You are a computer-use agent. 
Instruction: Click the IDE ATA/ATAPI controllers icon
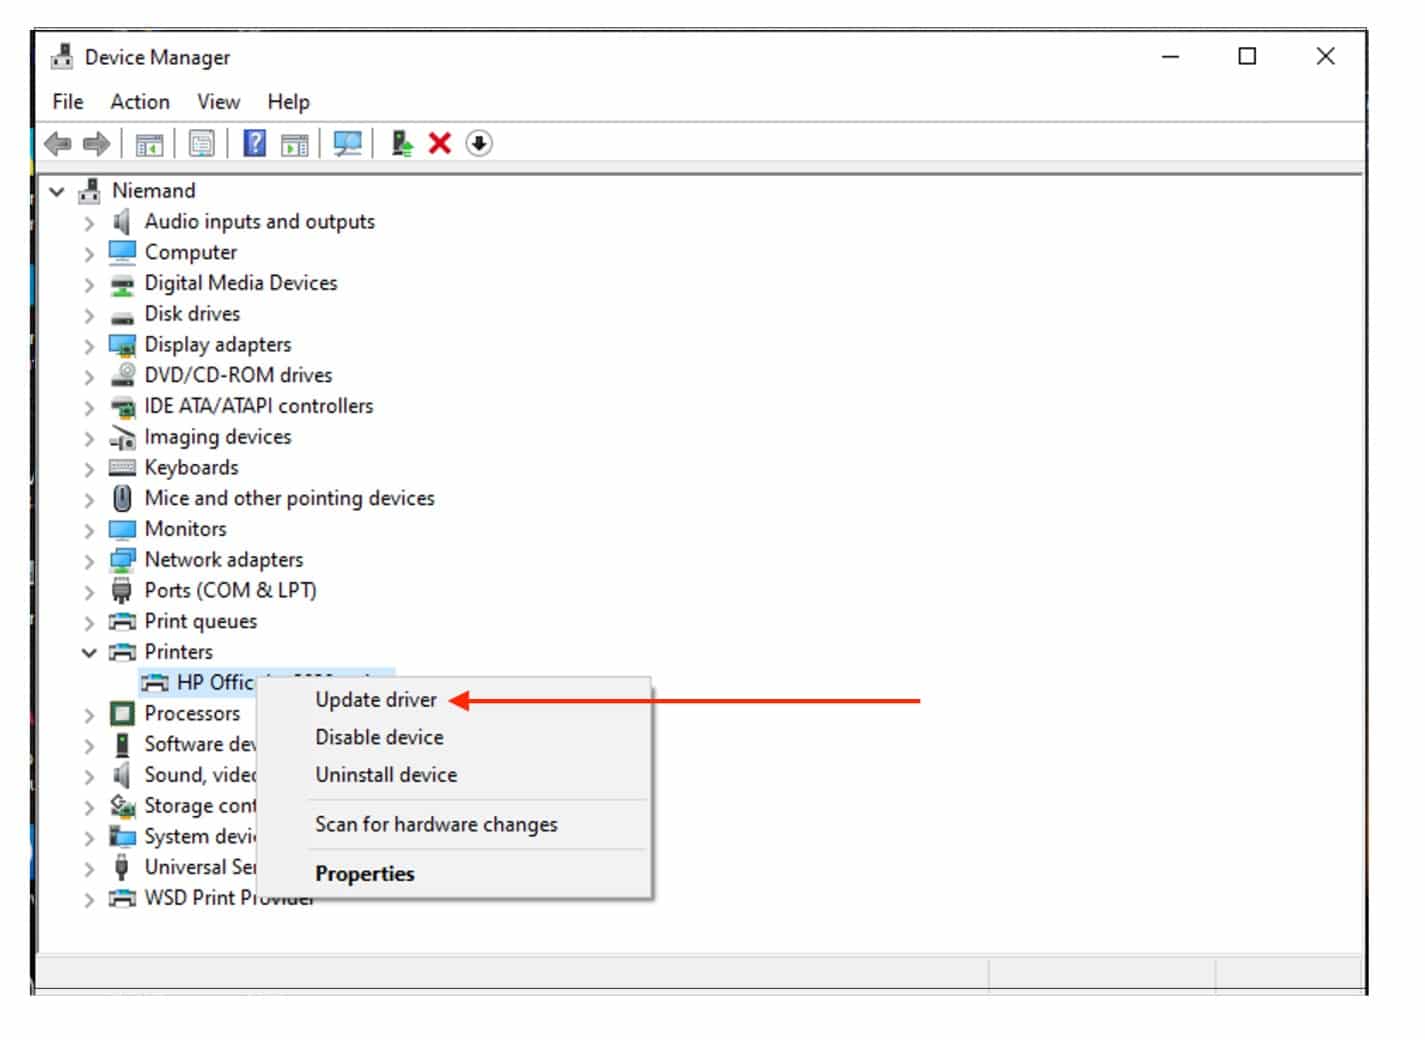(122, 406)
